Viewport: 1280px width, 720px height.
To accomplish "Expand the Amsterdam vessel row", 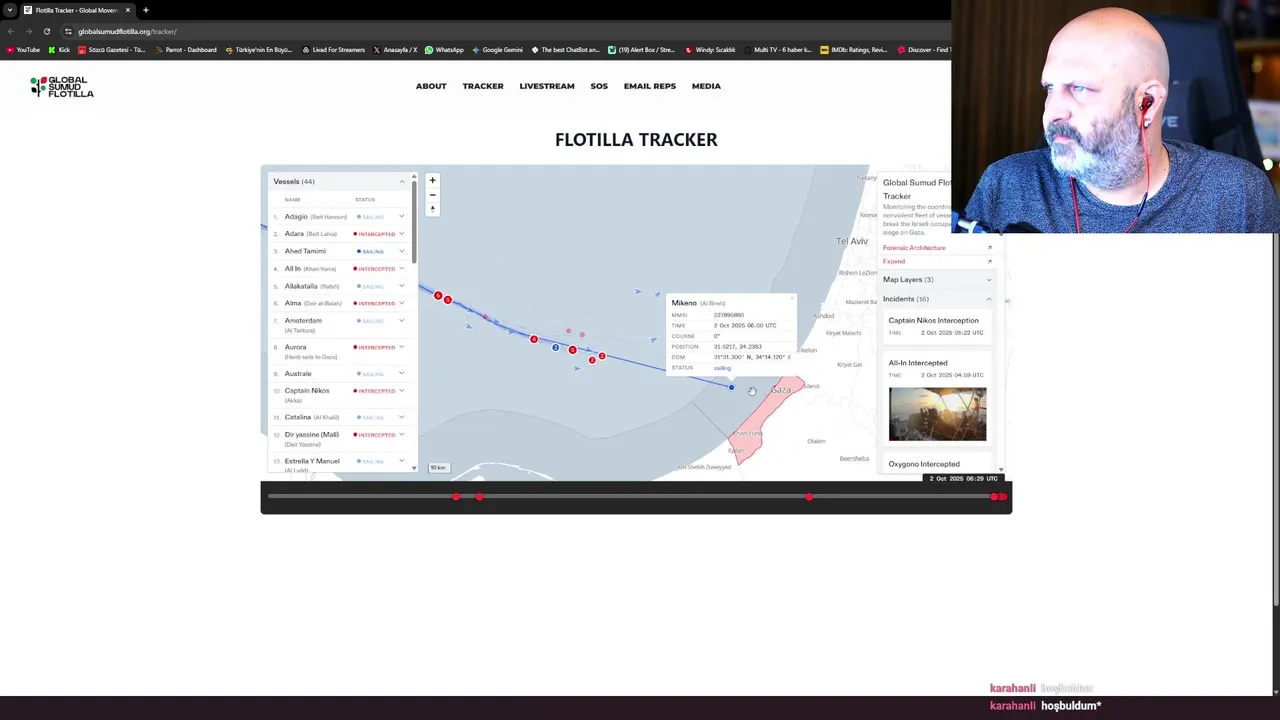I will [402, 321].
